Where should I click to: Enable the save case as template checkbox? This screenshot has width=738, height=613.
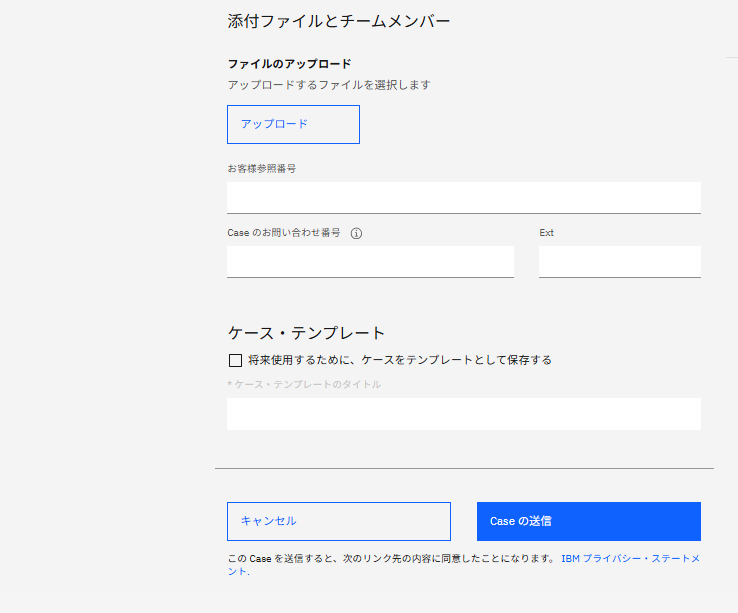point(235,361)
